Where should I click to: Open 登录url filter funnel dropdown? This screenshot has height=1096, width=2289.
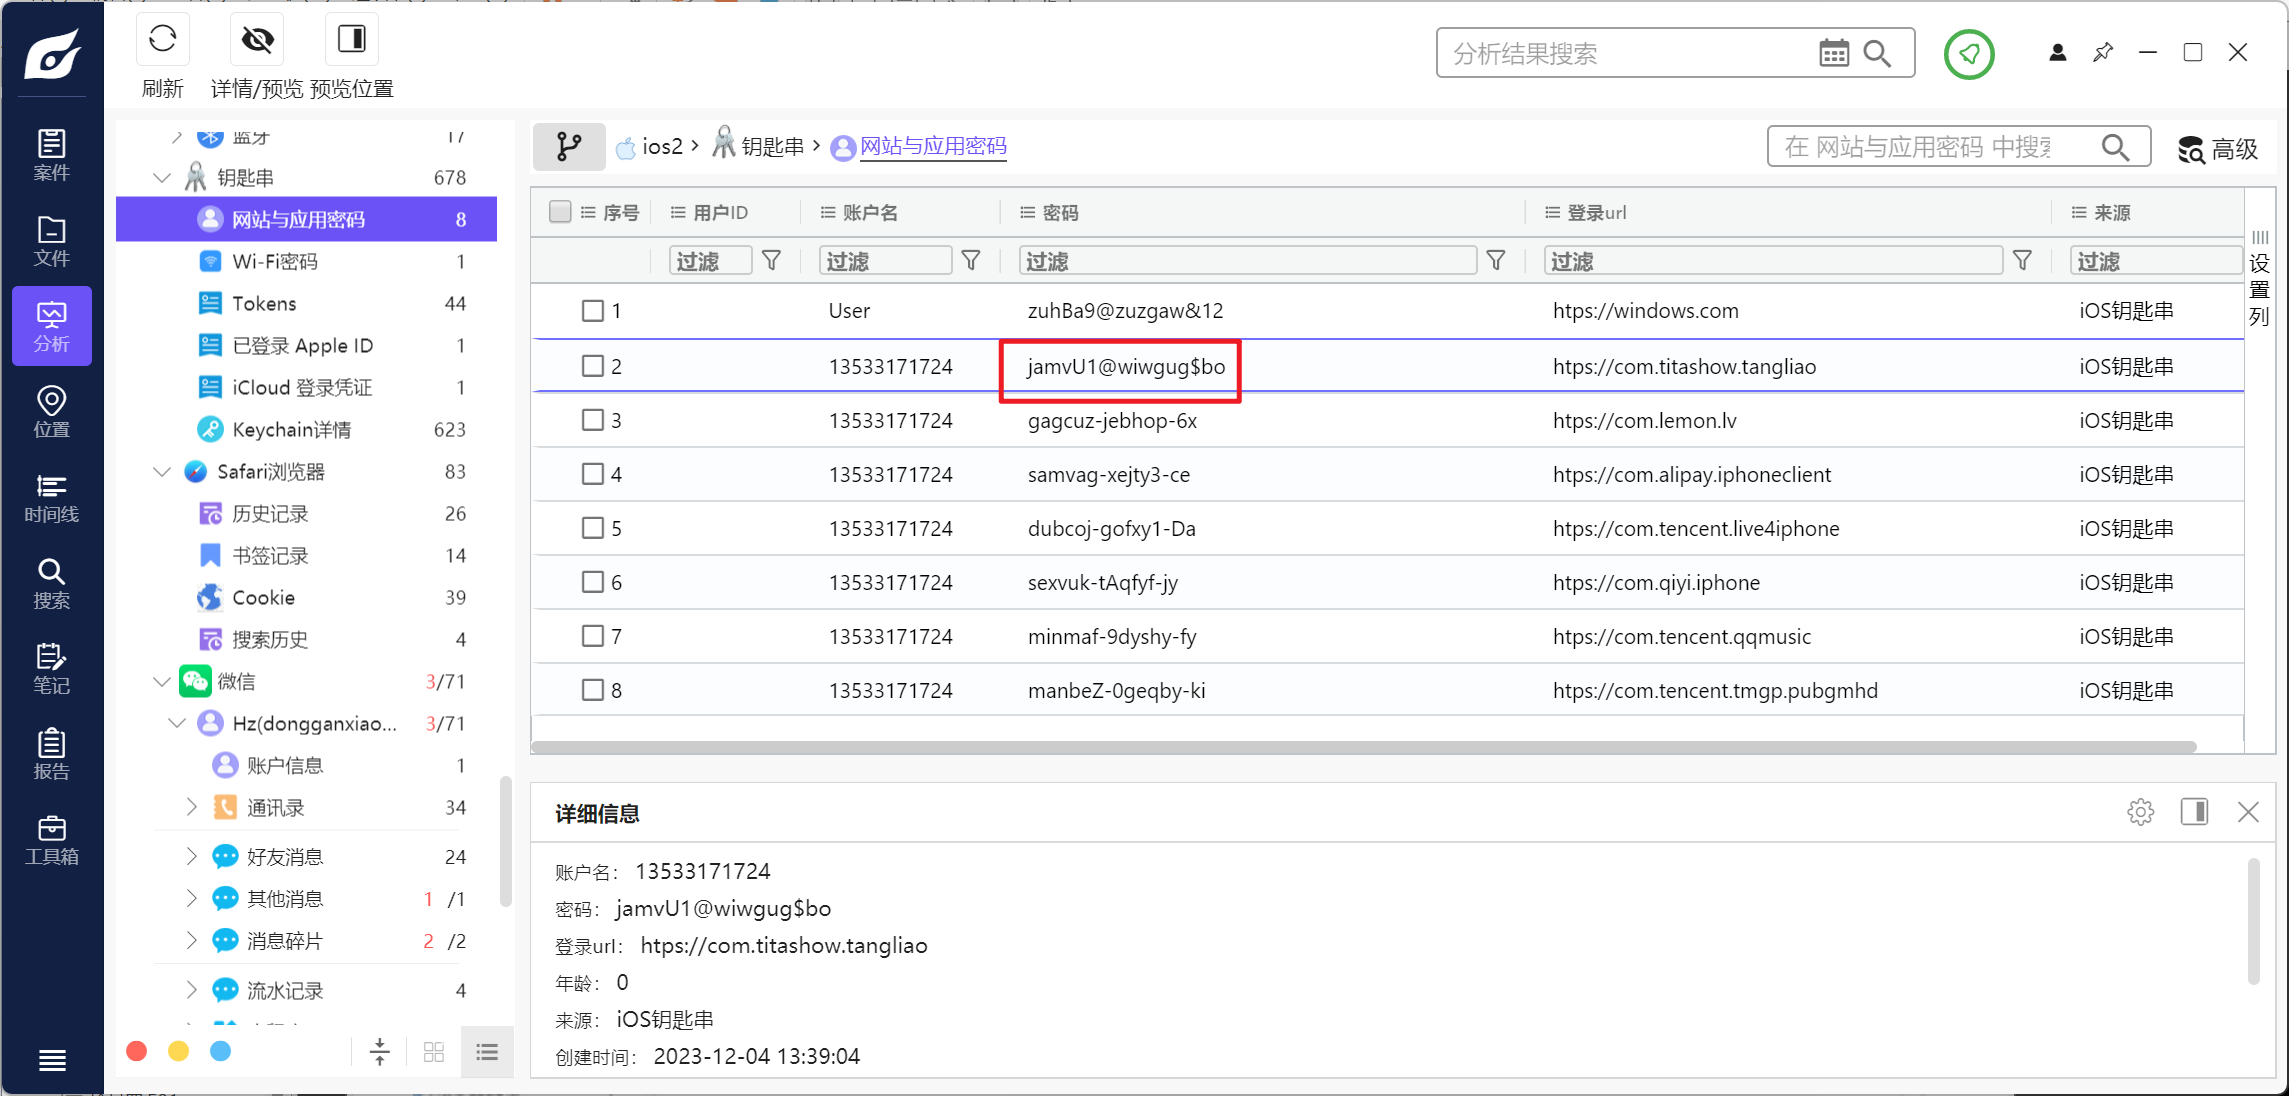point(2022,261)
